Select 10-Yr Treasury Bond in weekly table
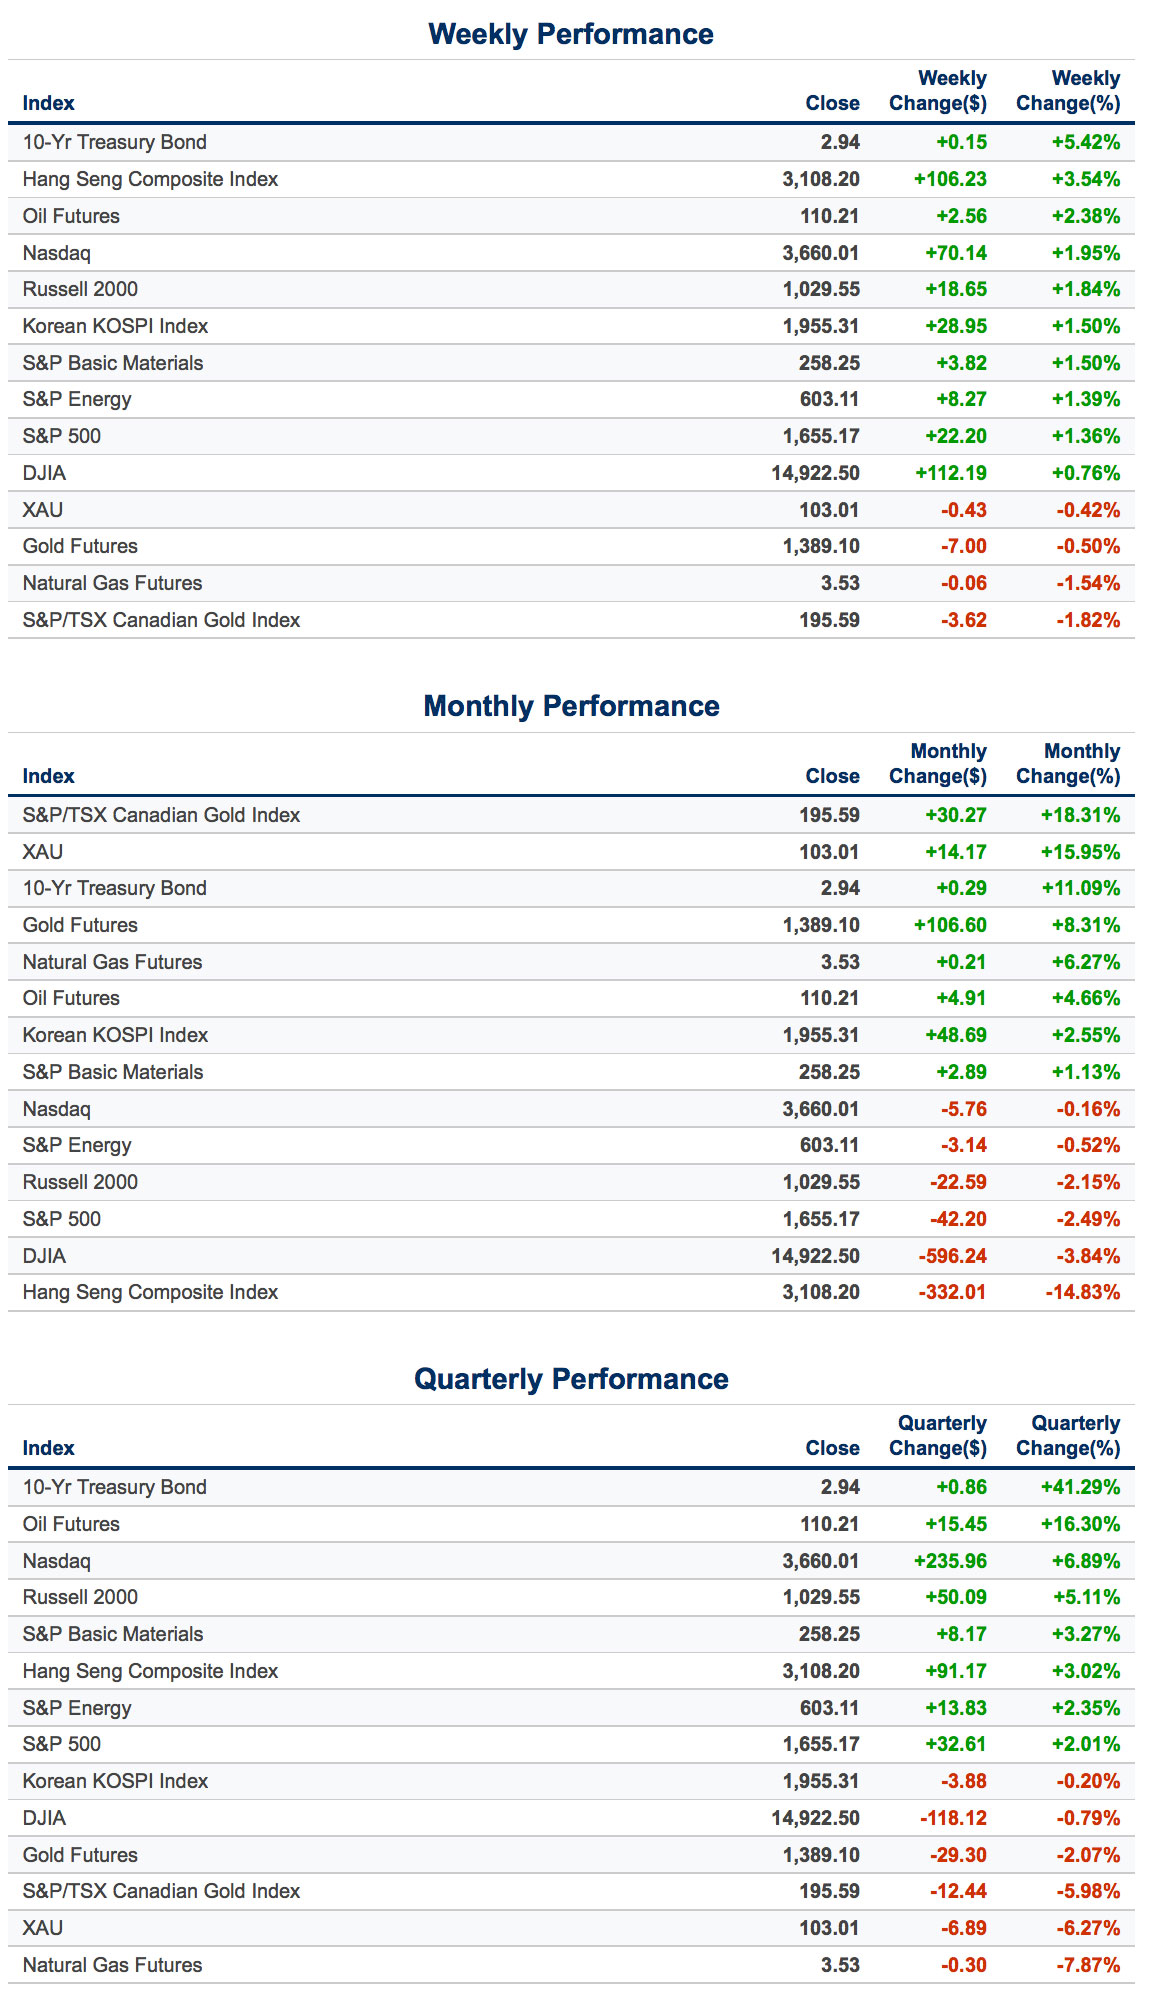1158x2000 pixels. pyautogui.click(x=115, y=142)
